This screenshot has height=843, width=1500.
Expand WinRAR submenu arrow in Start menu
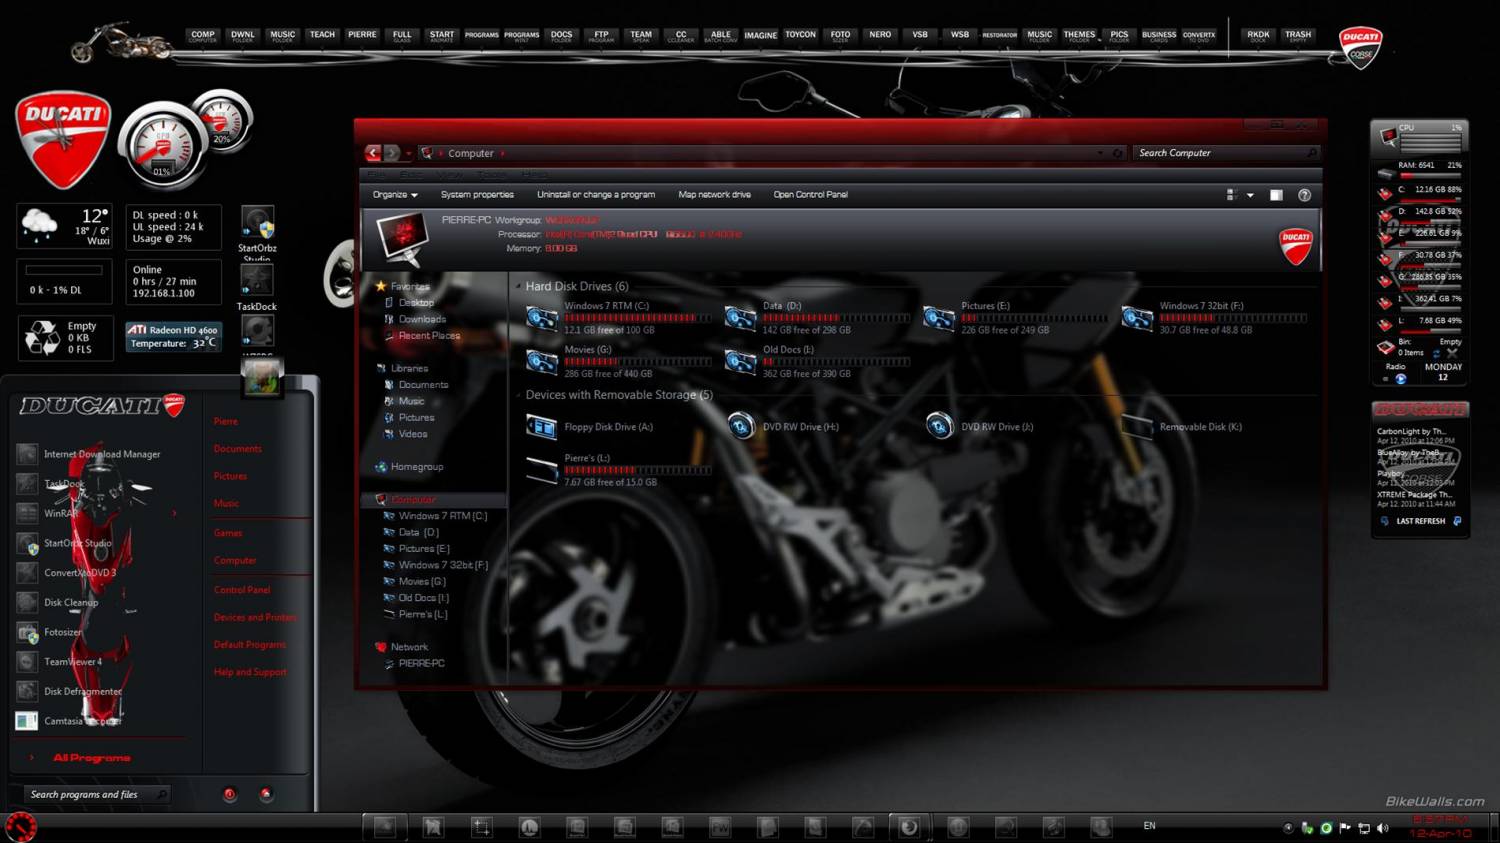(x=175, y=513)
